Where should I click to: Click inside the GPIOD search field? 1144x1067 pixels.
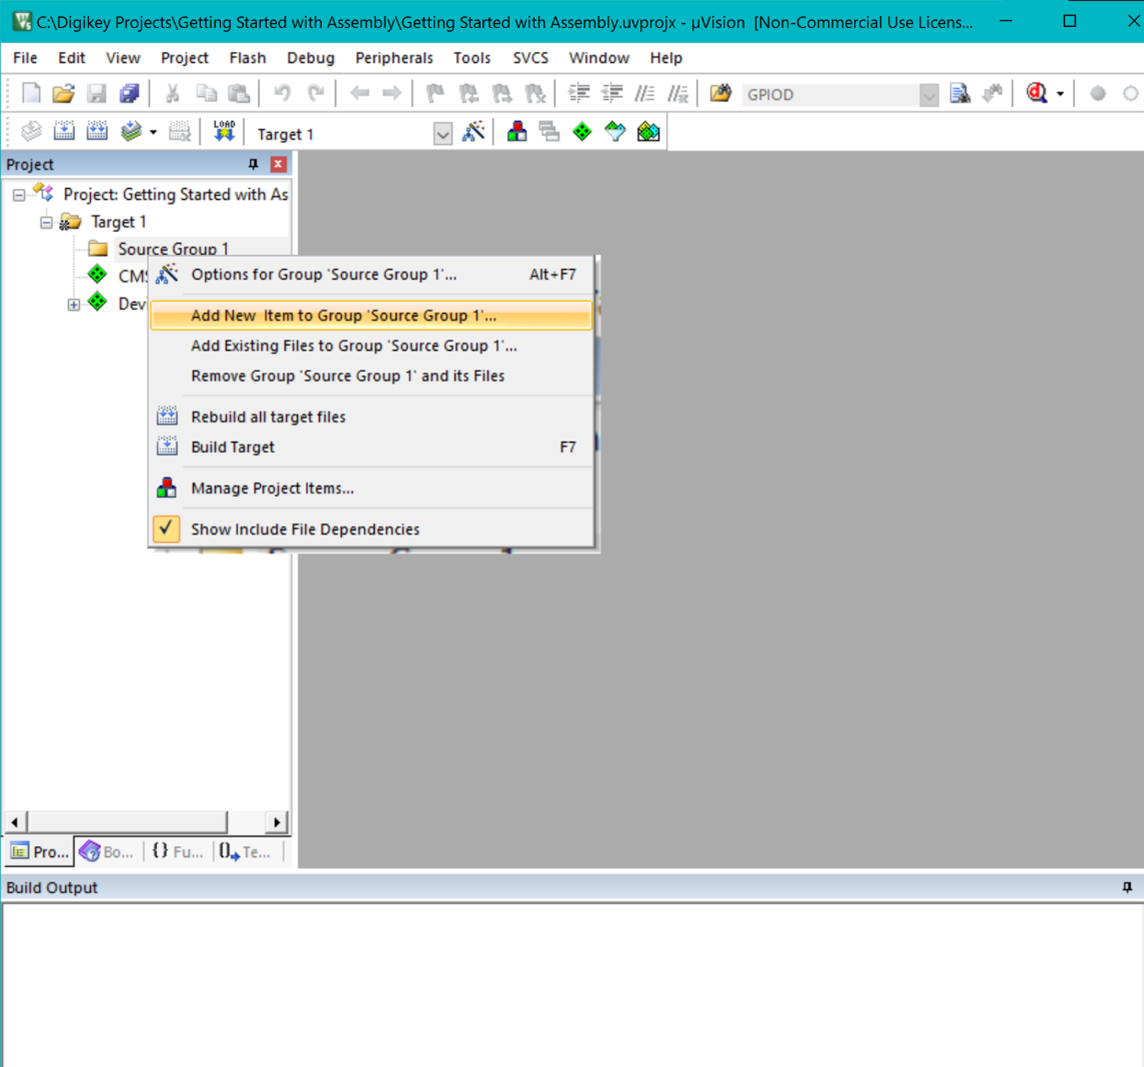coord(830,95)
